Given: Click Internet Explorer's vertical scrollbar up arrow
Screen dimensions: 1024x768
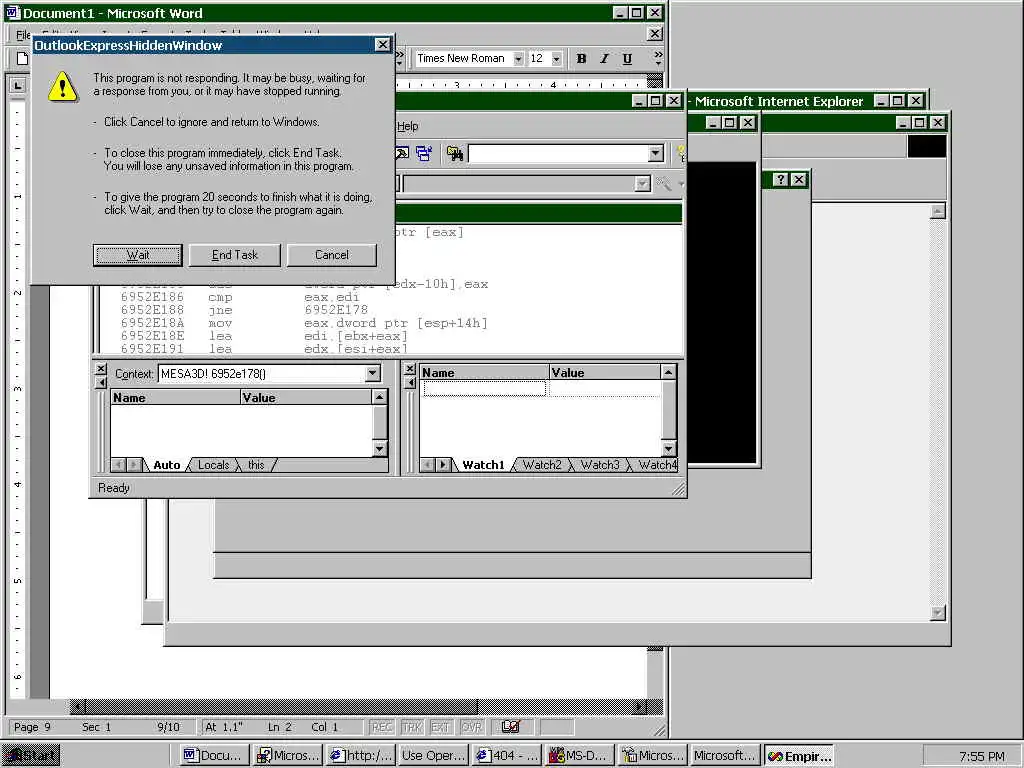Looking at the screenshot, I should [938, 211].
